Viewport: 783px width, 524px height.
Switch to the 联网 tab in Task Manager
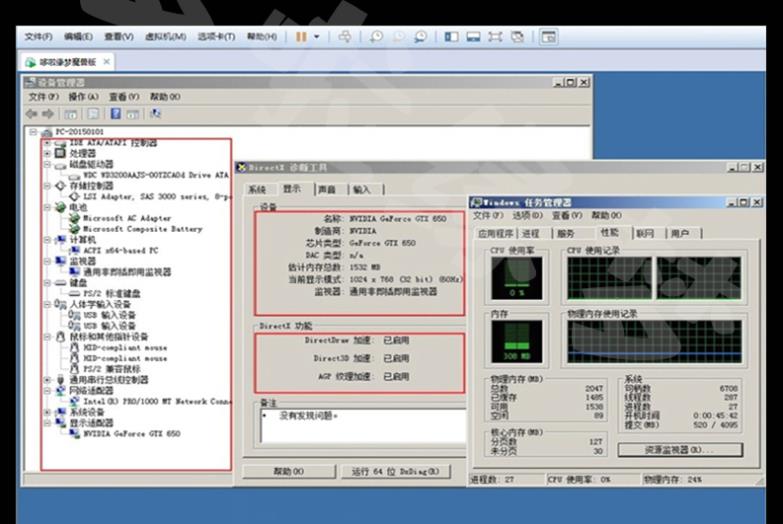click(645, 233)
